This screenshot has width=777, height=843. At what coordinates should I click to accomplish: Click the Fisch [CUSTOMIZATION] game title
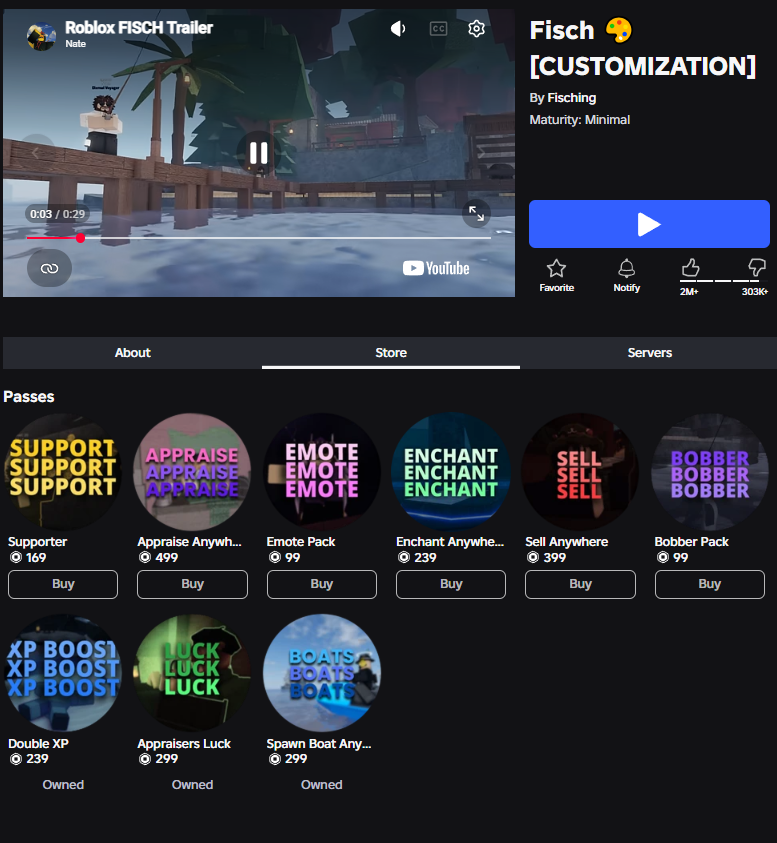pos(643,48)
